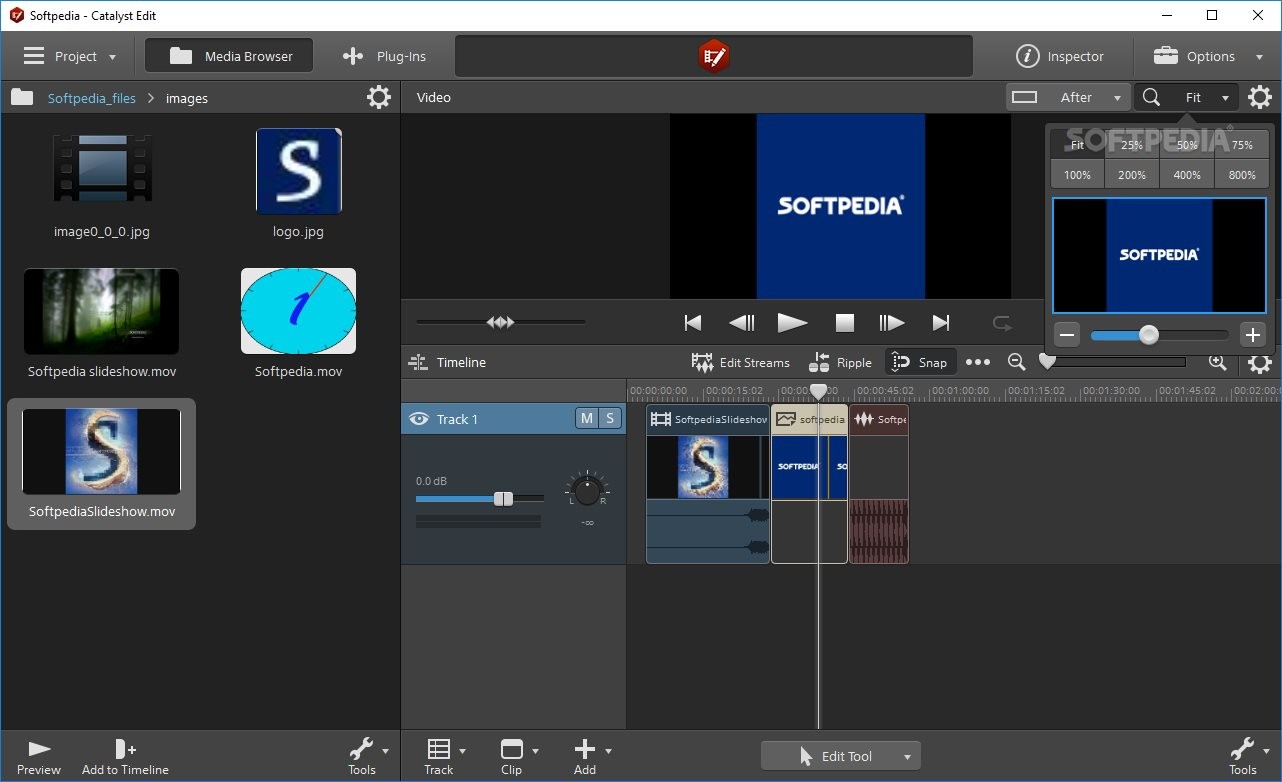The width and height of the screenshot is (1282, 782).
Task: Click the folder icon in breadcrumb
Action: point(22,97)
